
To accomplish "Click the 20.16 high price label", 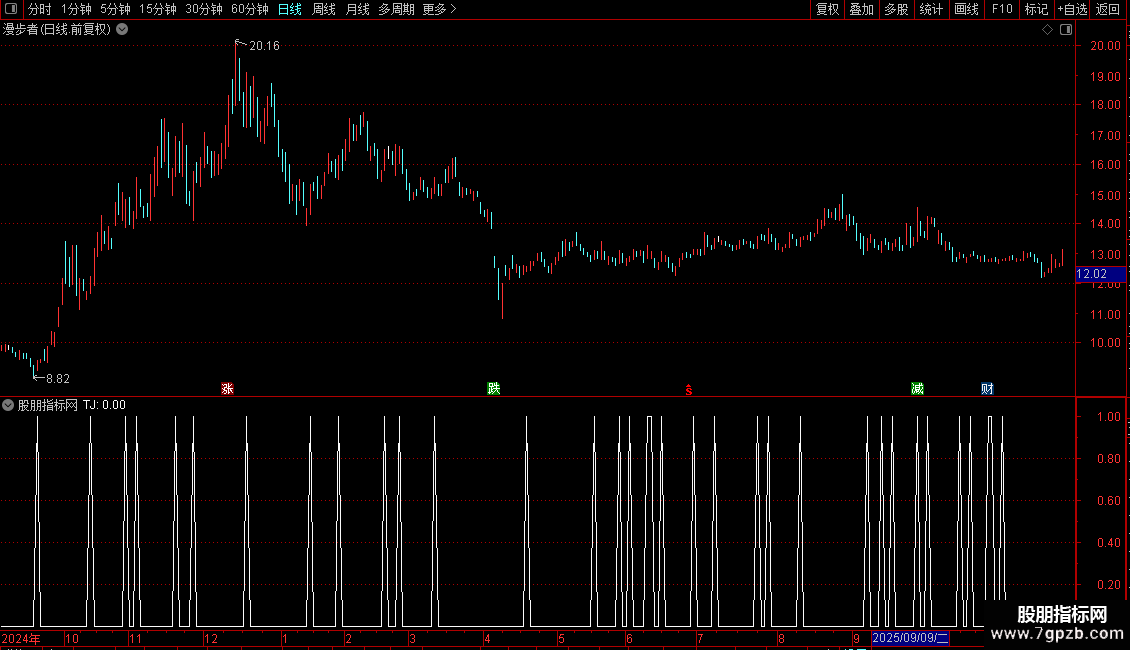I will pyautogui.click(x=264, y=46).
